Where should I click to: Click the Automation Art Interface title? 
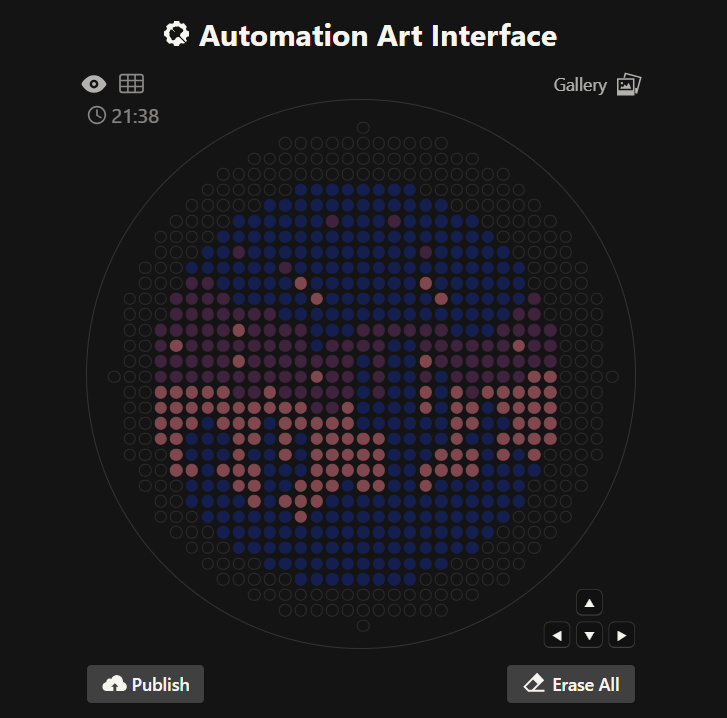point(378,36)
